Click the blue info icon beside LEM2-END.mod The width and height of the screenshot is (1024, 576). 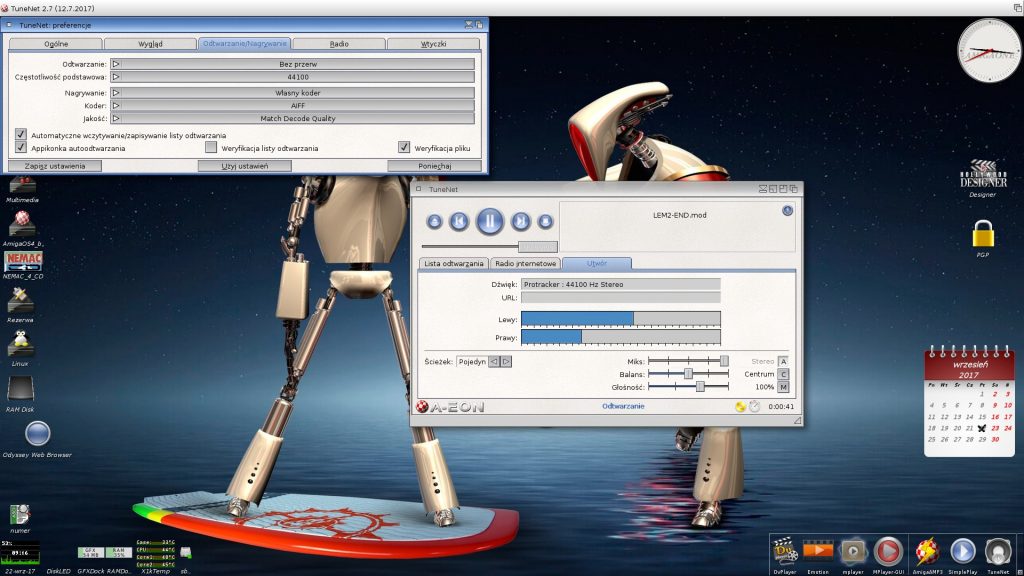click(x=788, y=210)
